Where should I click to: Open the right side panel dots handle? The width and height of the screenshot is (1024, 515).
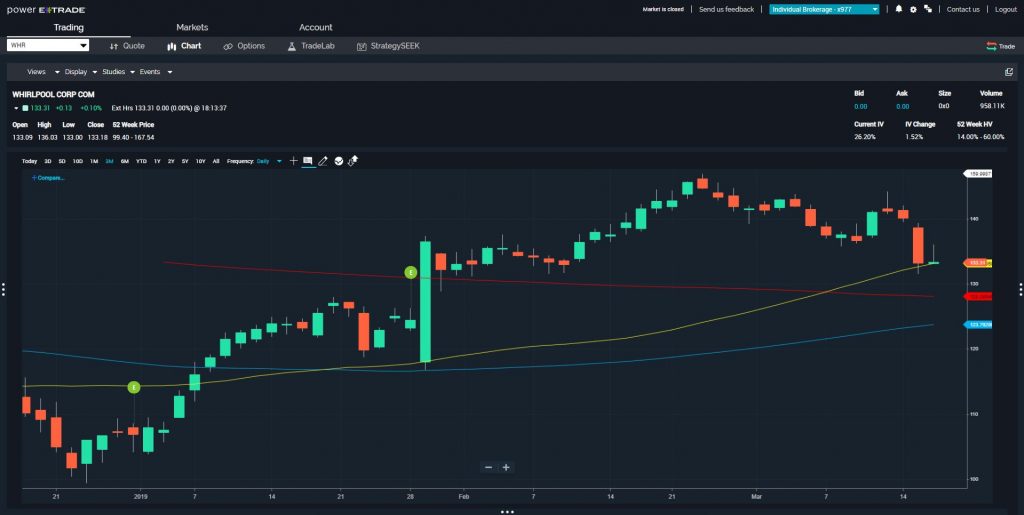pos(1020,289)
